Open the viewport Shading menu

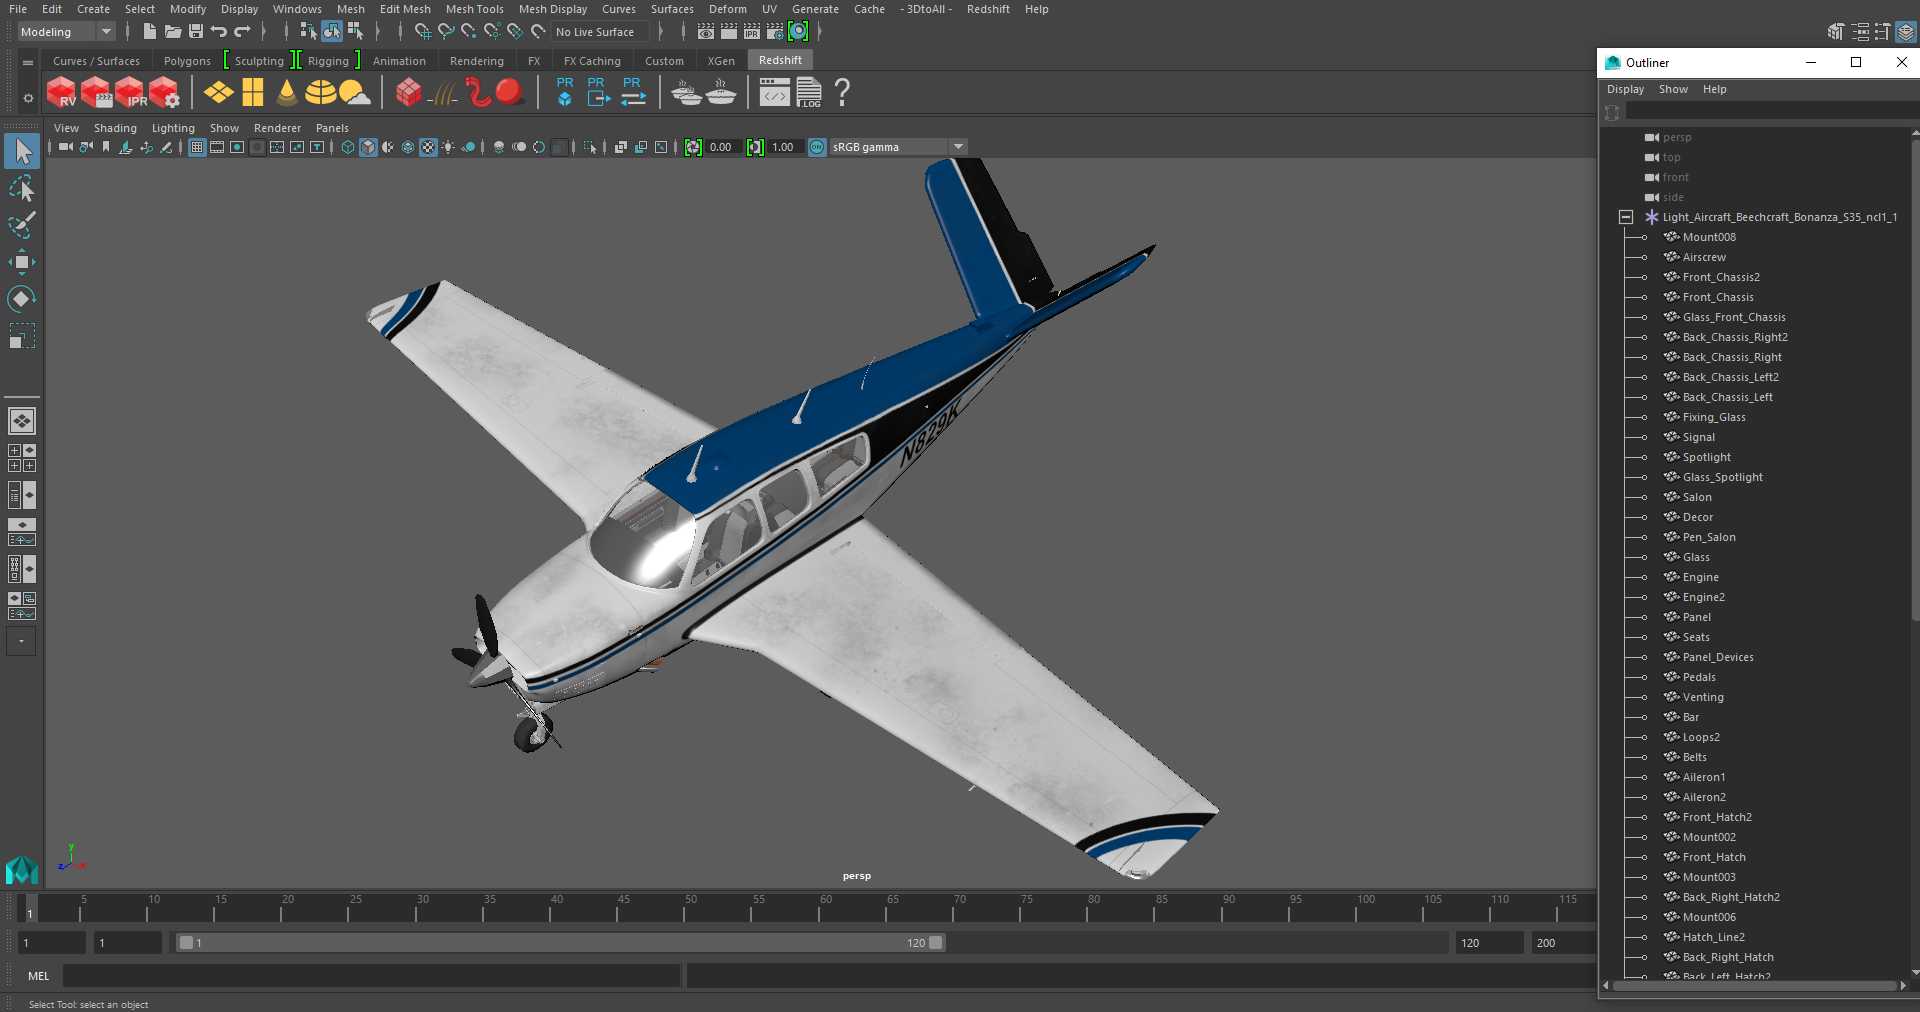click(115, 128)
